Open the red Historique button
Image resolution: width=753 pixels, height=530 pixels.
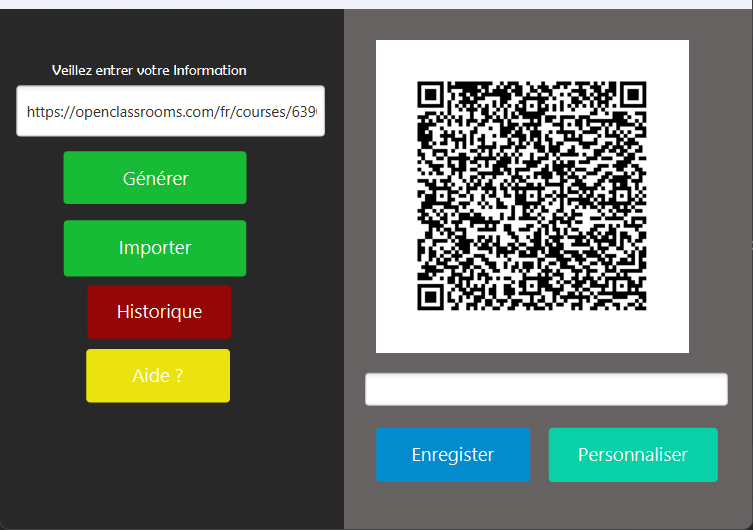[x=159, y=312]
